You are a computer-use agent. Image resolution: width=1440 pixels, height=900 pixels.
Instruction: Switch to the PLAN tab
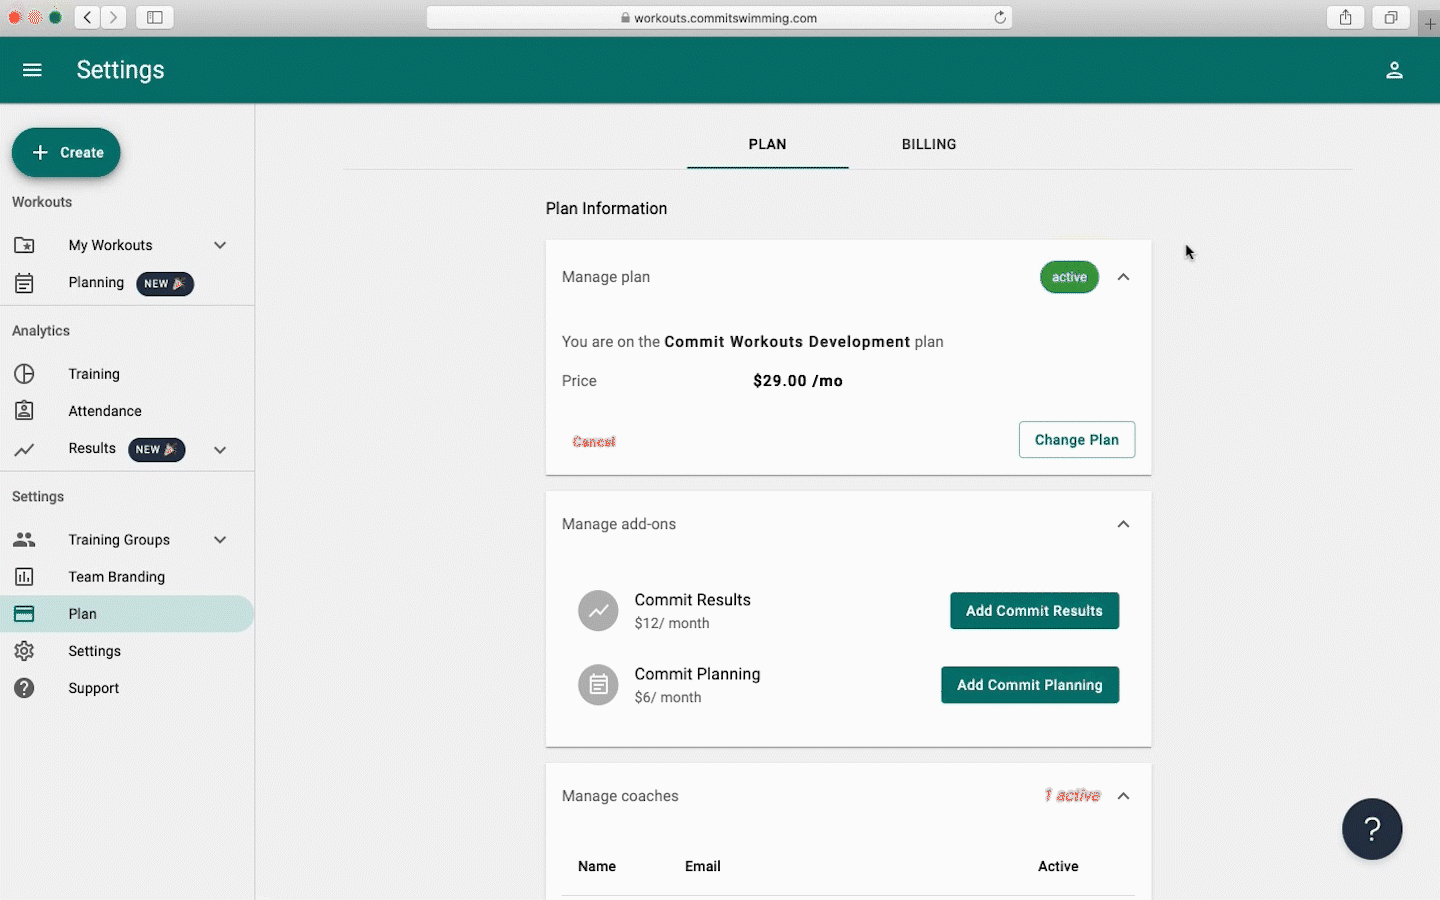click(x=768, y=144)
